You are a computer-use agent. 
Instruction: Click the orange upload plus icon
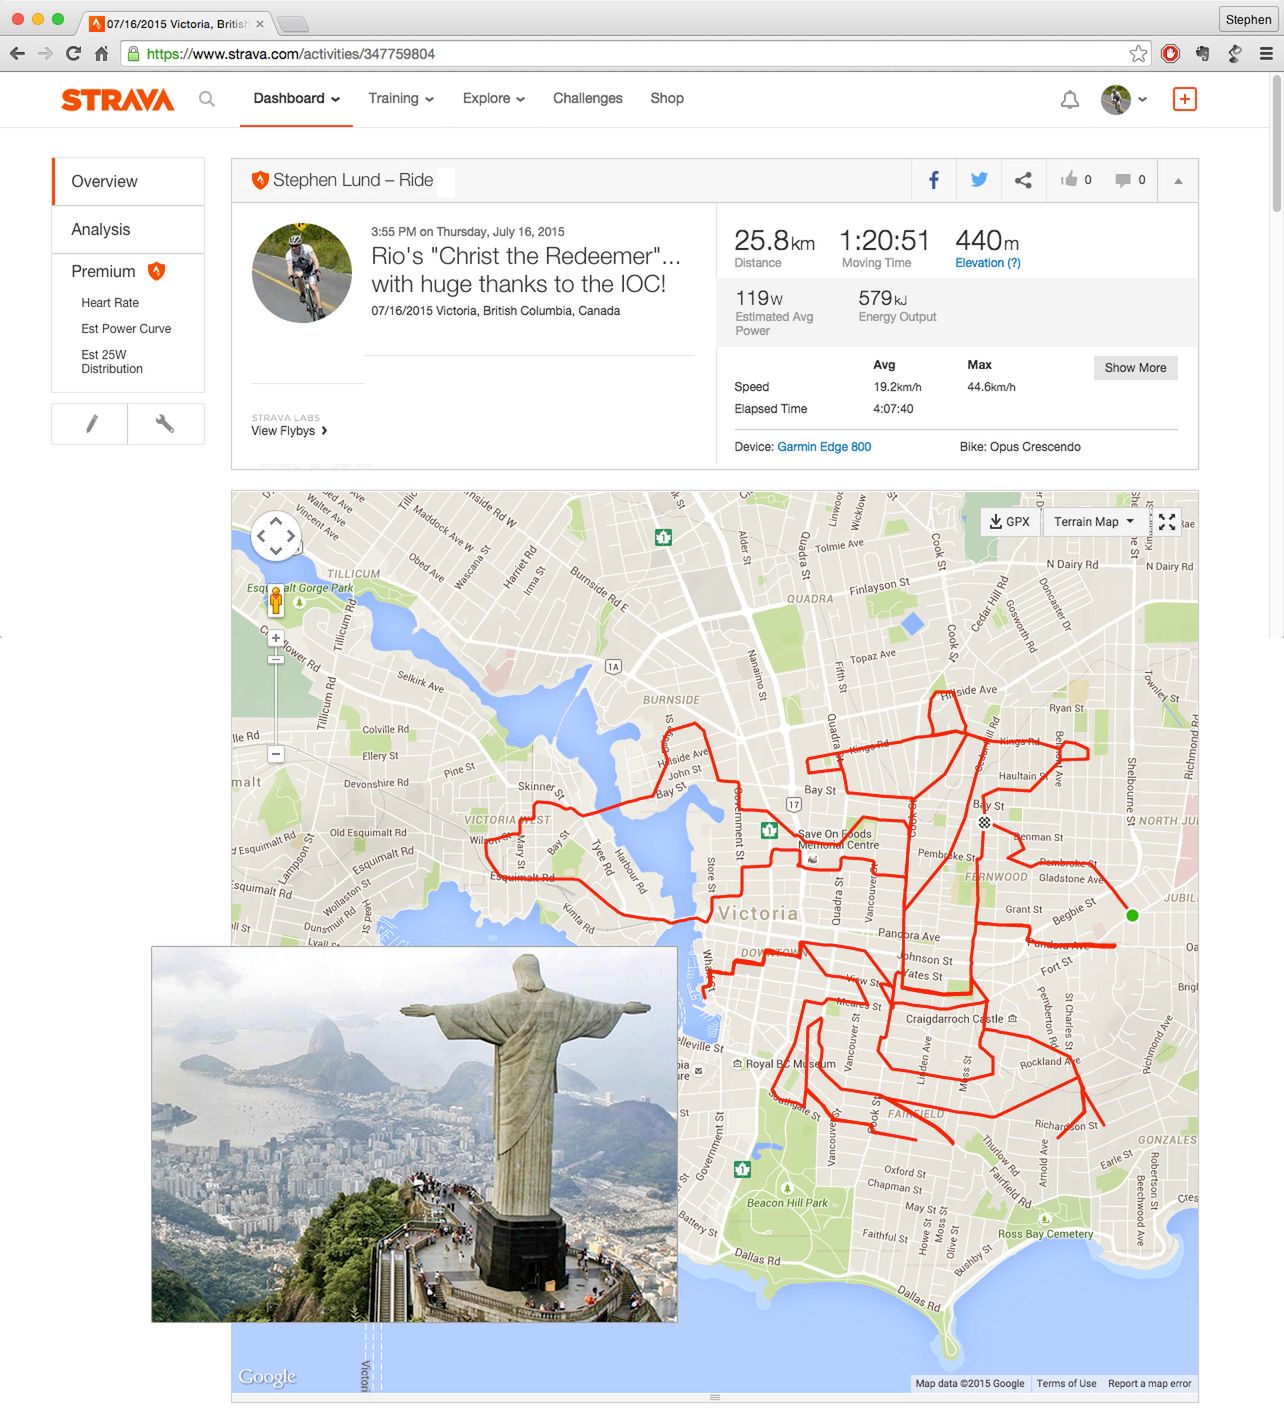[x=1185, y=99]
